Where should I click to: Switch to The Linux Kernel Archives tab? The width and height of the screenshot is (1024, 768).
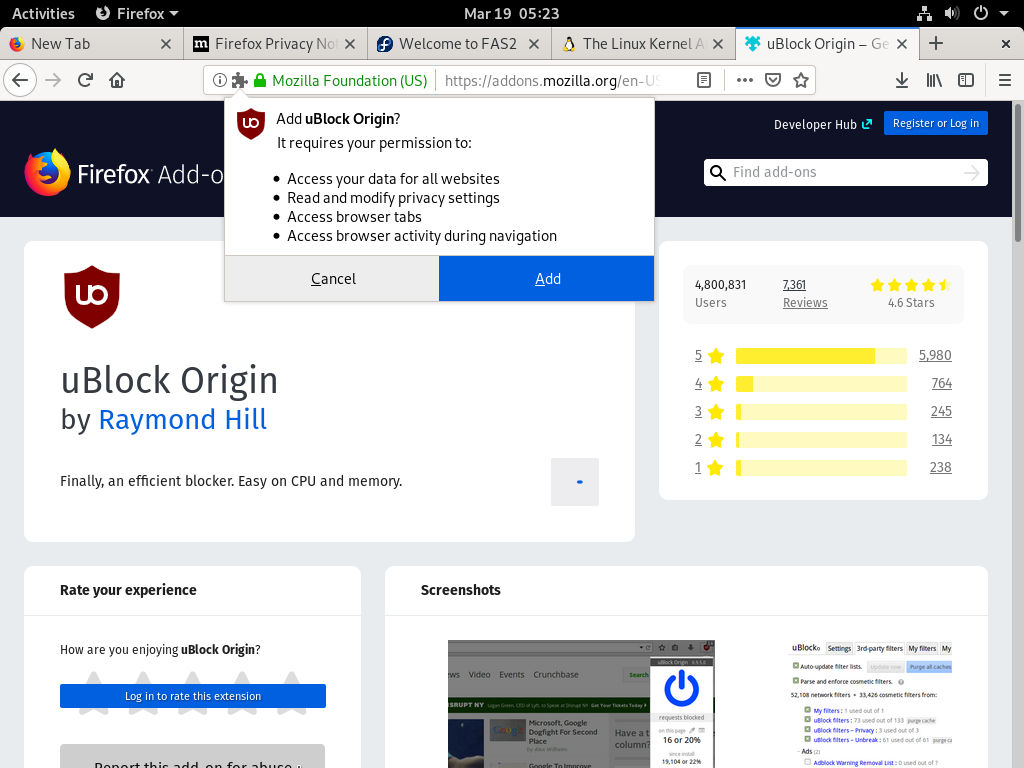click(x=643, y=44)
